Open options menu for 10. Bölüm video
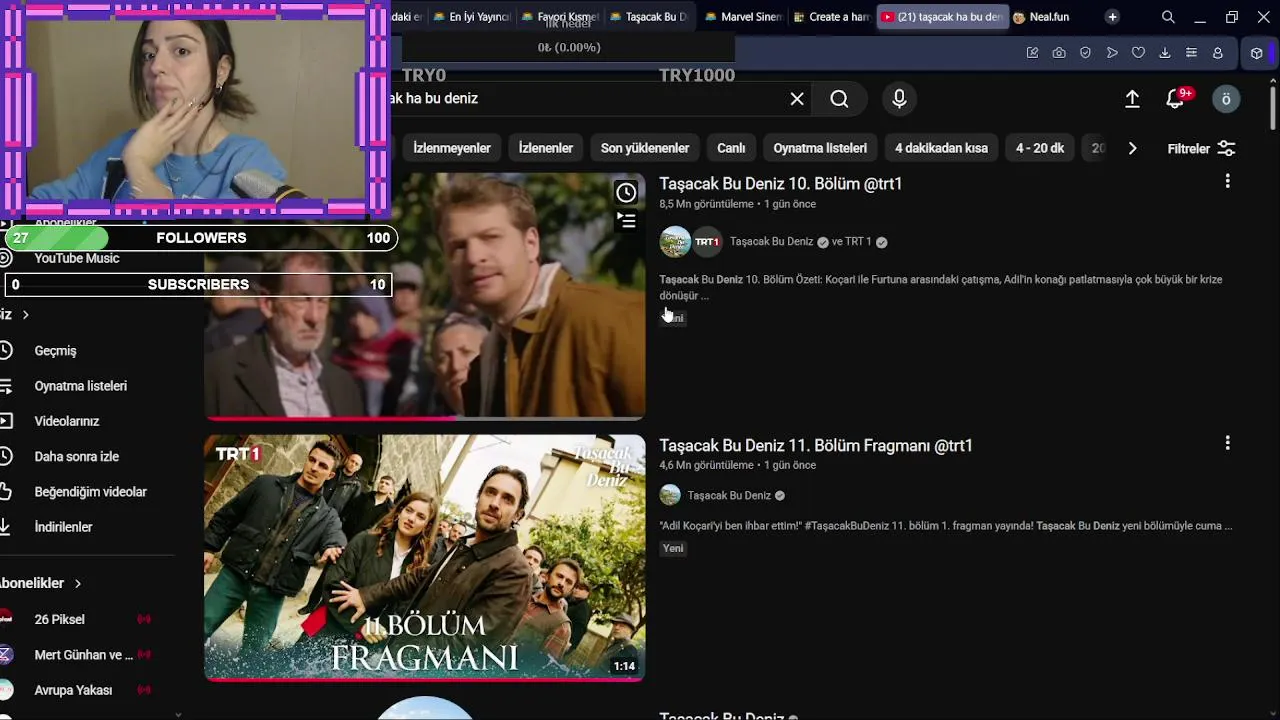This screenshot has height=720, width=1280. 1228,181
